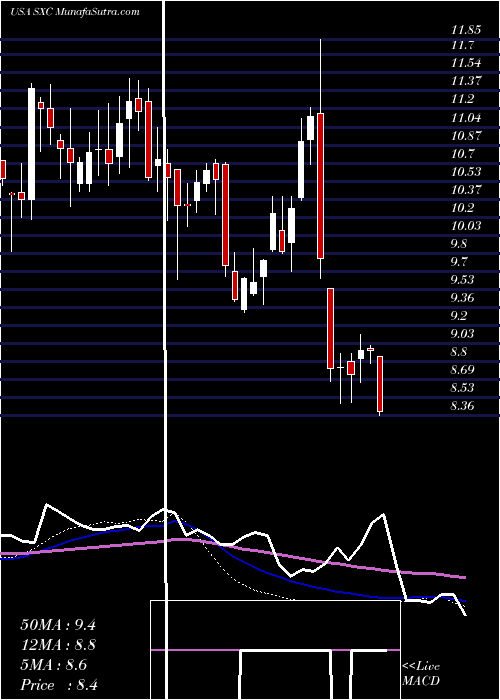500x700 pixels.
Task: Click the 10.7 price axis label
Action: (462, 154)
